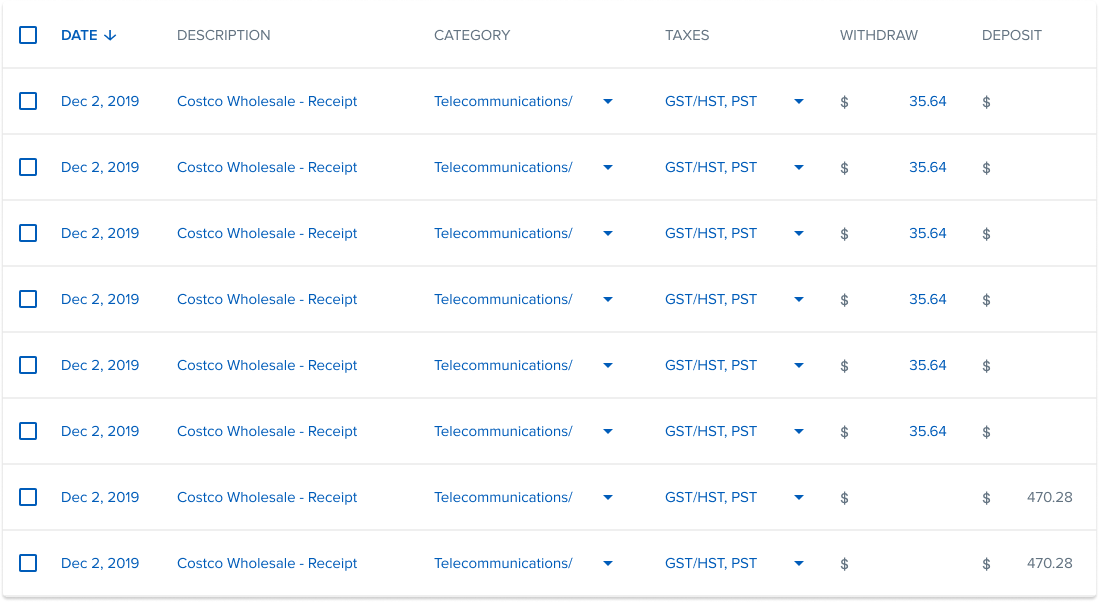Tick the select-all checkbox in the header row
1099x602 pixels.
28,35
